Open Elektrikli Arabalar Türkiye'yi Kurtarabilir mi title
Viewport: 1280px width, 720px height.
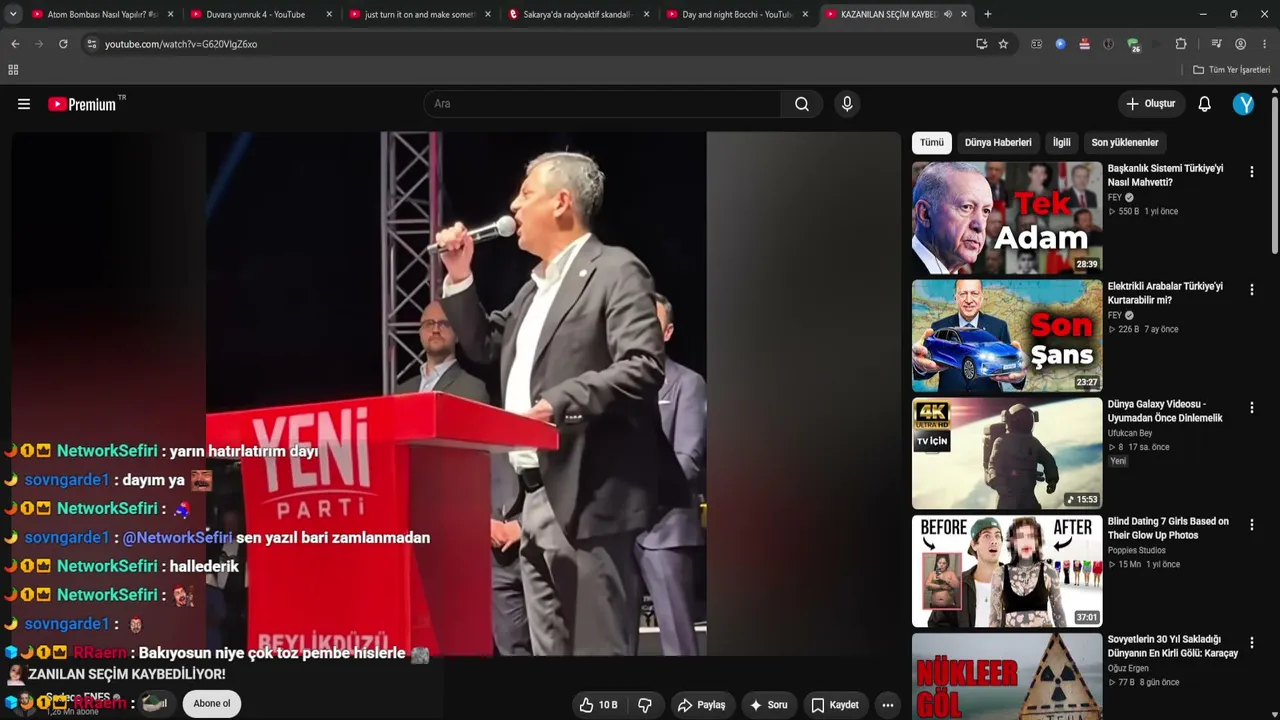point(1166,293)
